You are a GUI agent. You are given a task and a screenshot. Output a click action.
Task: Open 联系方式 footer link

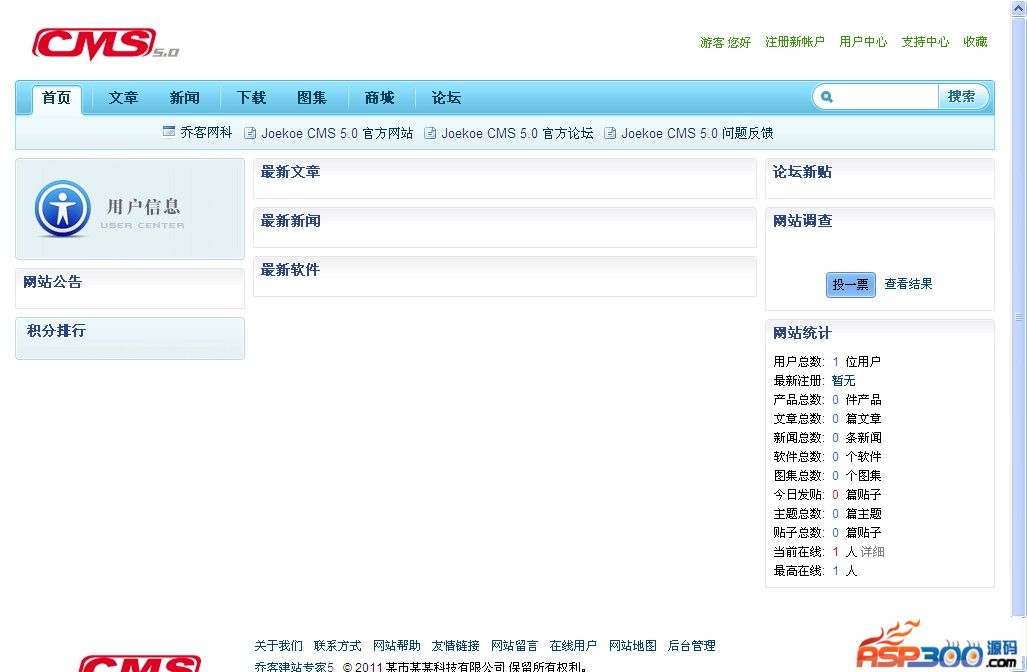(337, 646)
